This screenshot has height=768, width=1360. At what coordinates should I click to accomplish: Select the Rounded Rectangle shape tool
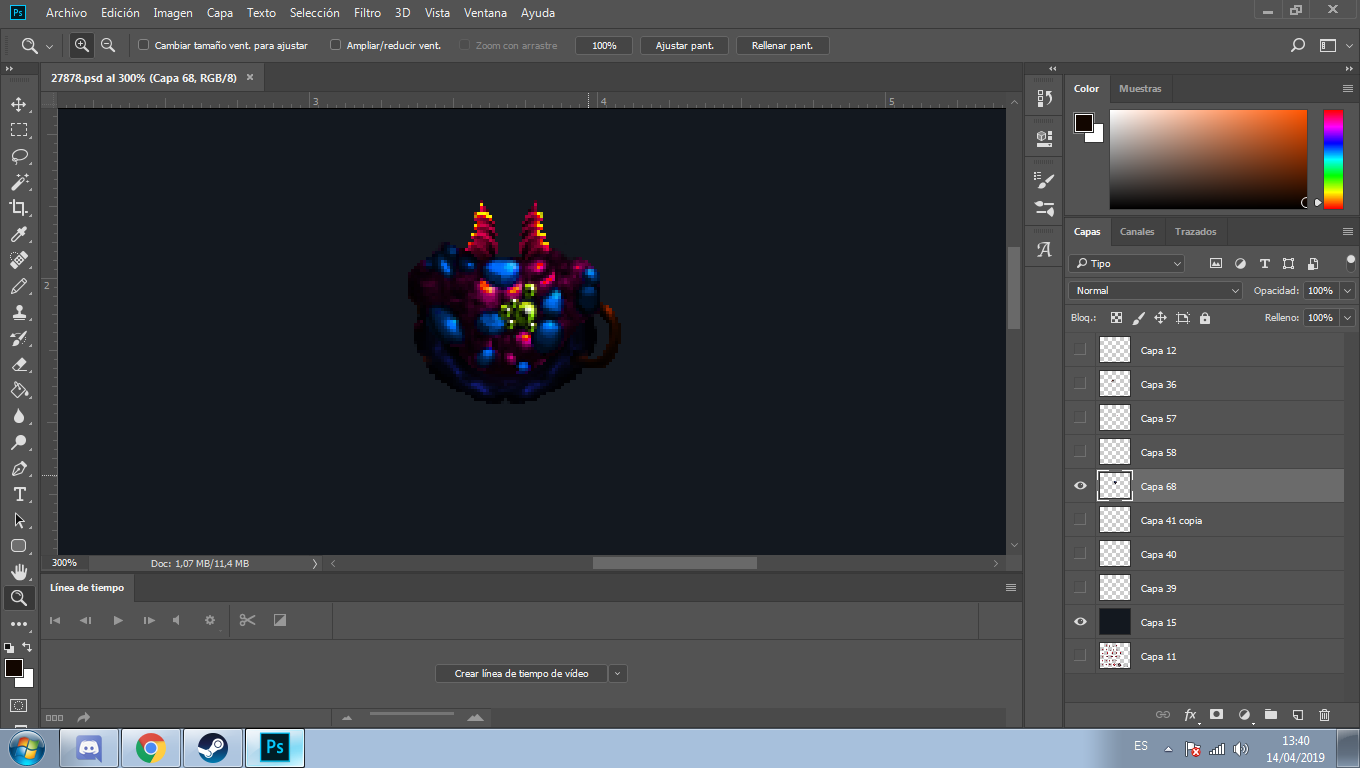coord(19,546)
